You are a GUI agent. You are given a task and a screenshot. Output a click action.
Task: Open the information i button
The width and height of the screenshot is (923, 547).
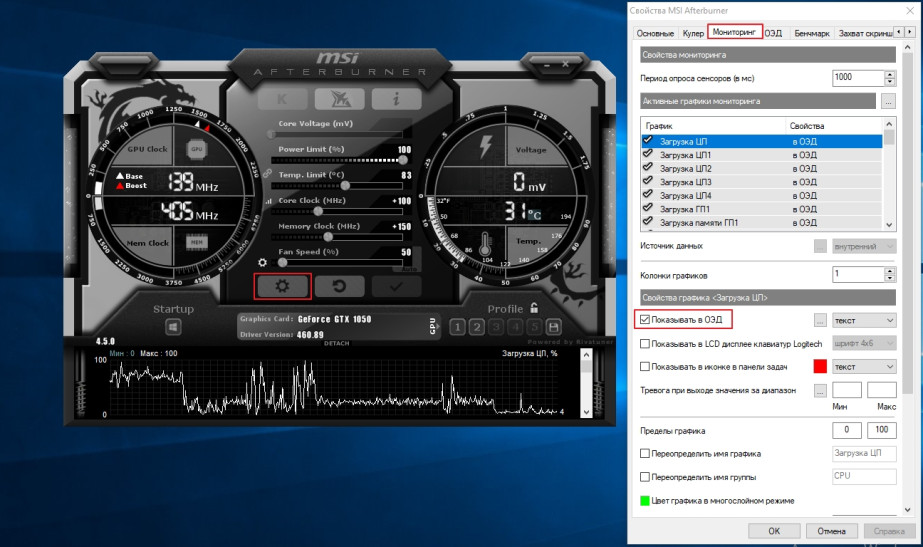click(x=396, y=99)
